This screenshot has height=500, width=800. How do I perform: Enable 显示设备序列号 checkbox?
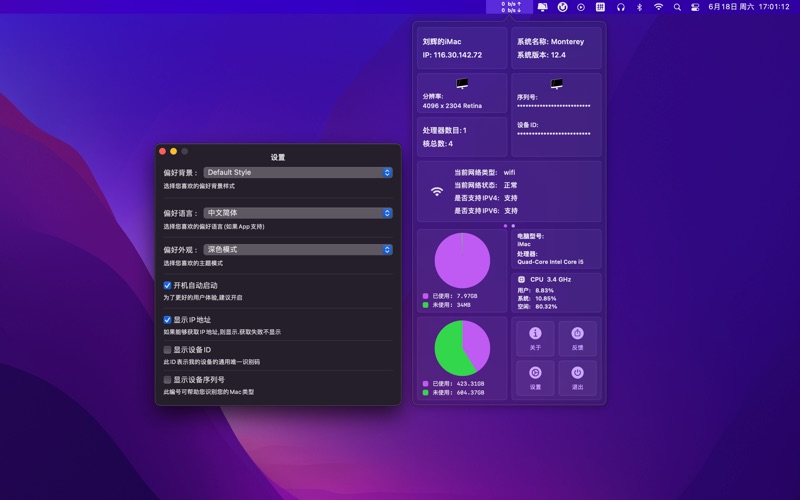coord(167,380)
